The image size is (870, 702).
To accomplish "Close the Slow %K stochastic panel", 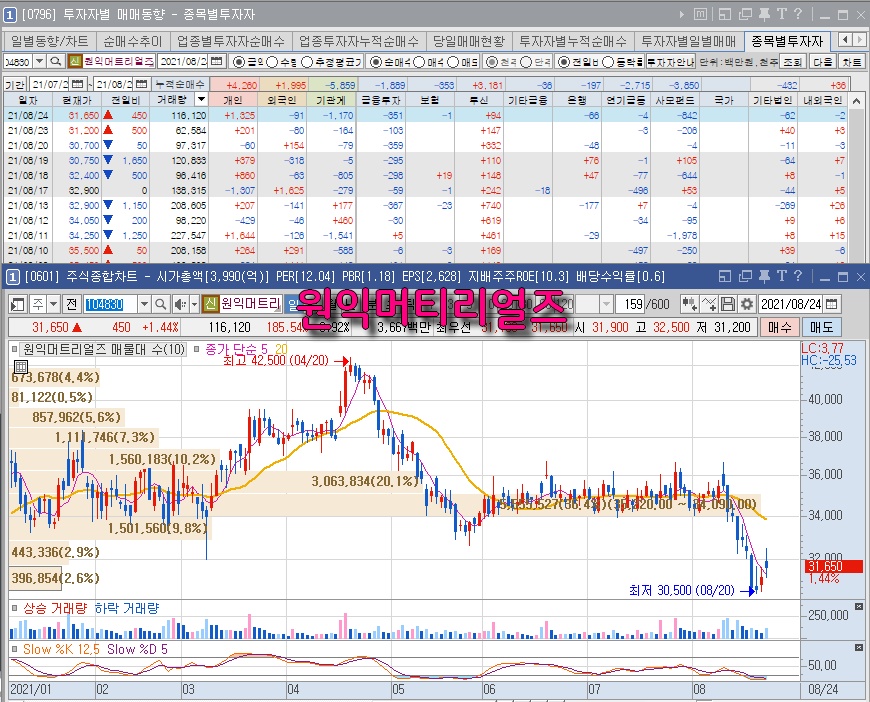I will pos(859,648).
